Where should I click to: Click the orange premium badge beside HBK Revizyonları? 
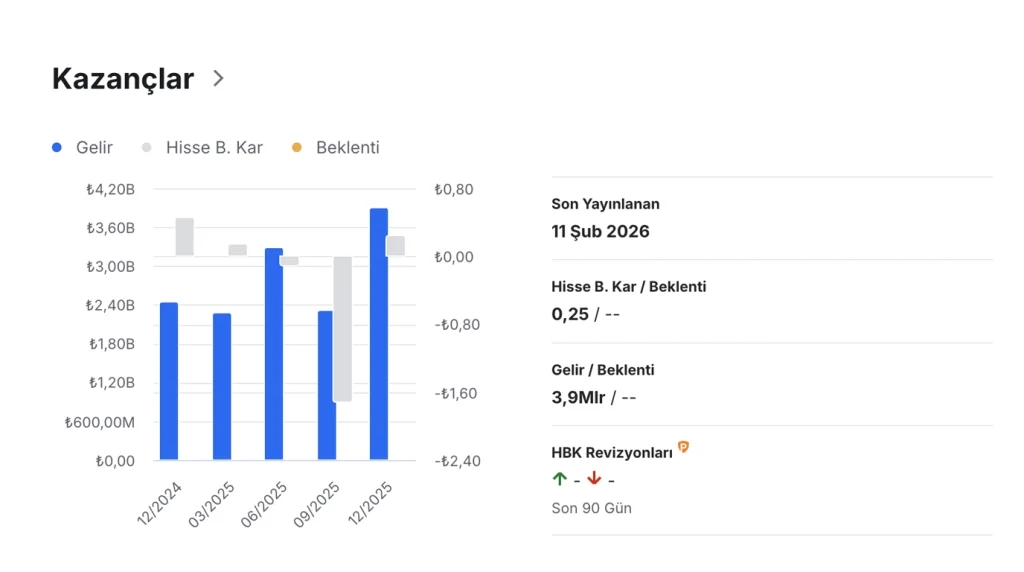coord(683,447)
